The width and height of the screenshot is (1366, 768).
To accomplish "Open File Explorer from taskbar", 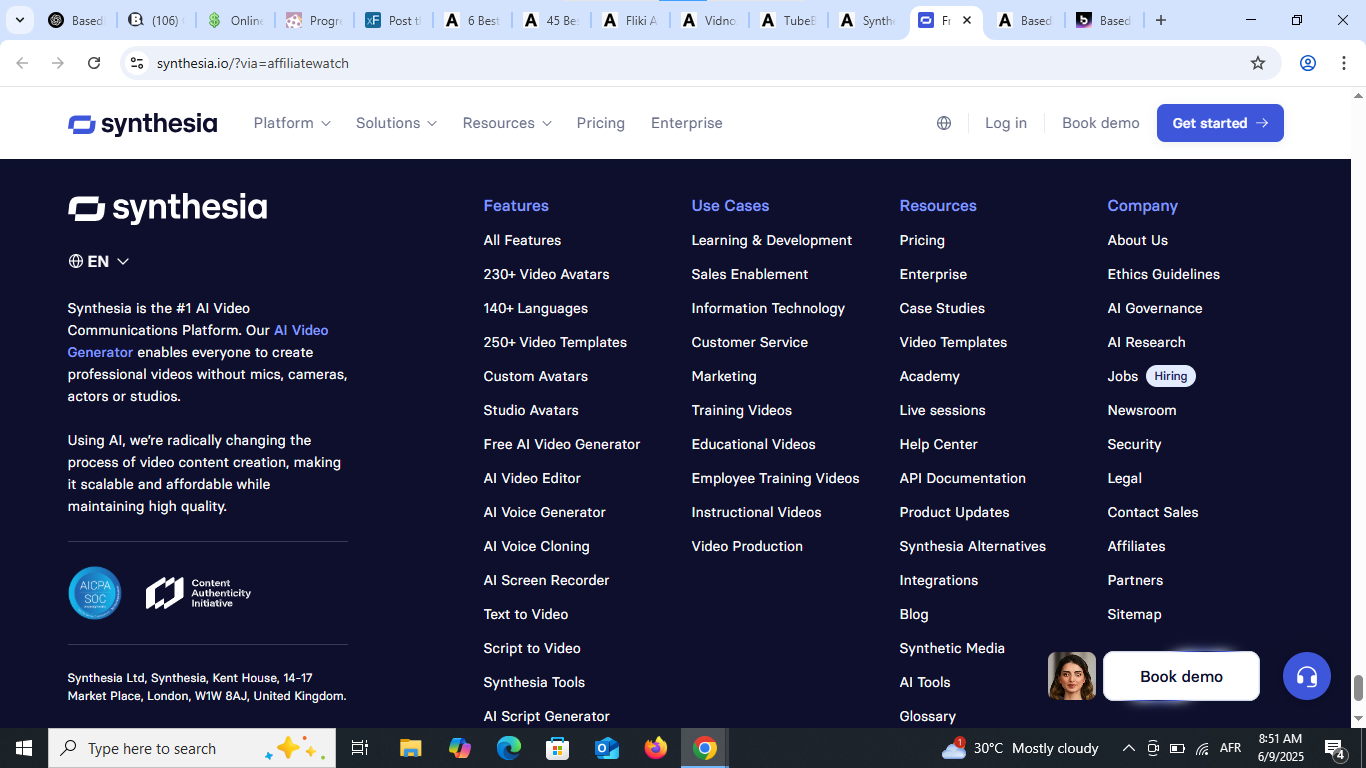I will [410, 748].
